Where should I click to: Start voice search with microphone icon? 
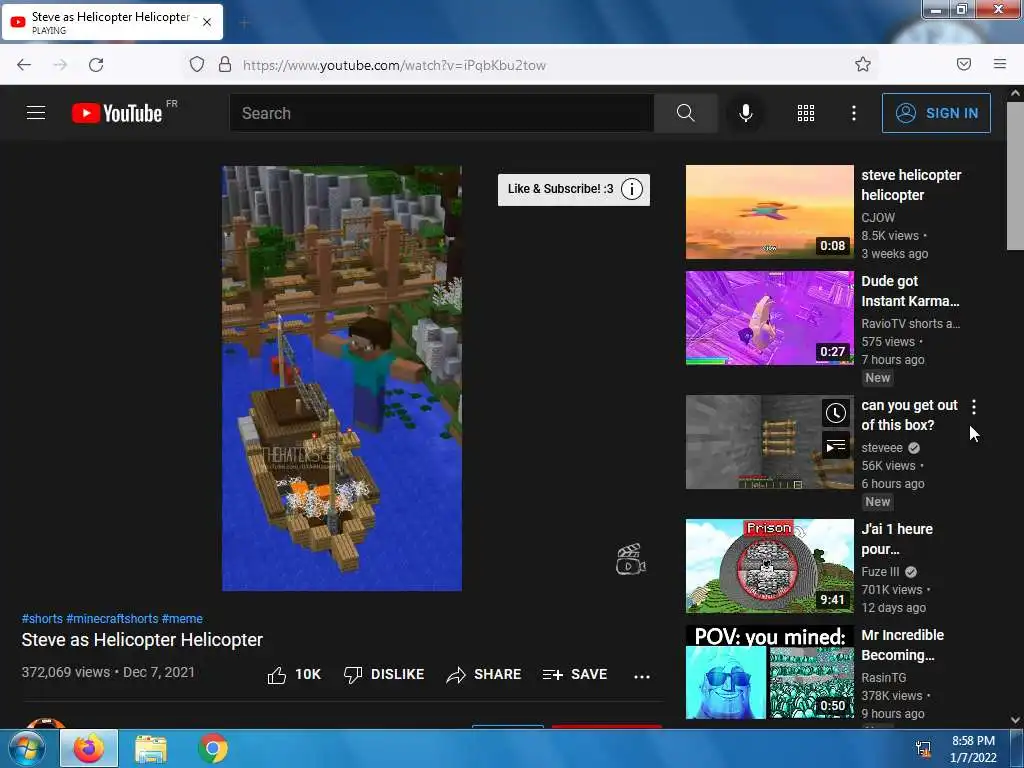745,113
